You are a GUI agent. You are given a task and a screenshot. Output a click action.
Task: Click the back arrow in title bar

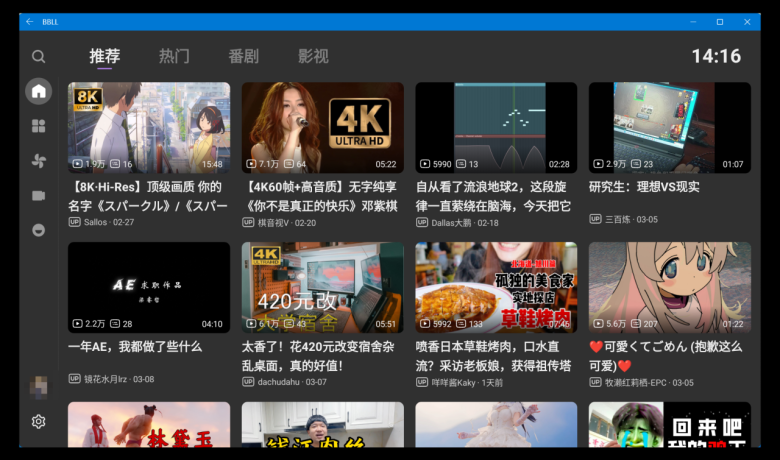click(x=30, y=21)
